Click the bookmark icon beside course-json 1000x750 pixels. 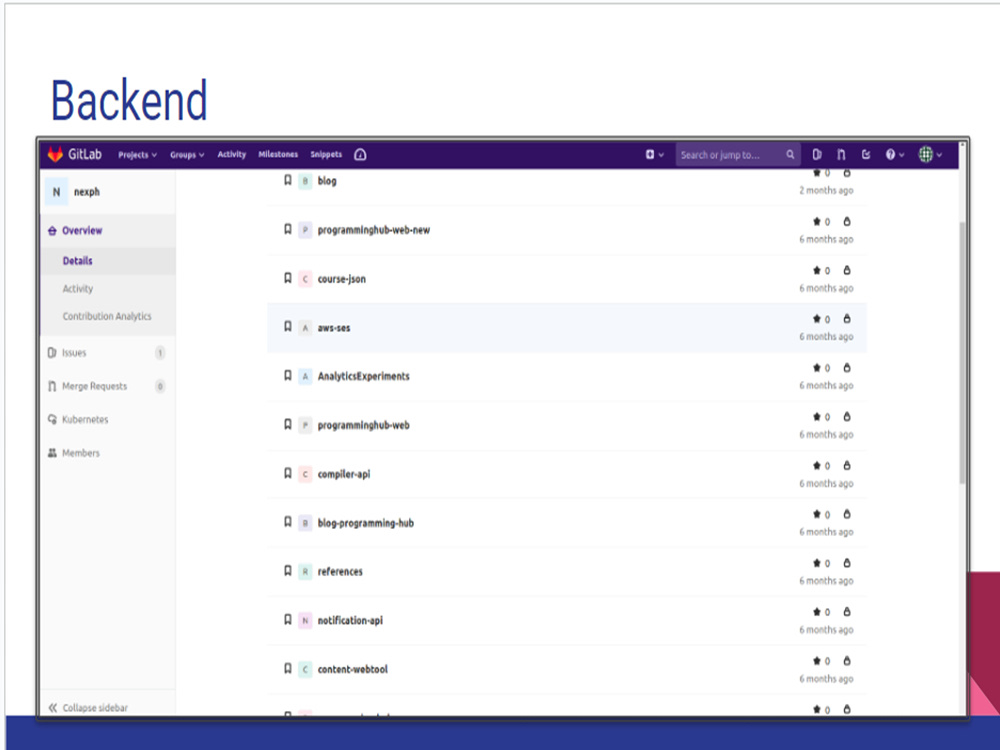288,278
